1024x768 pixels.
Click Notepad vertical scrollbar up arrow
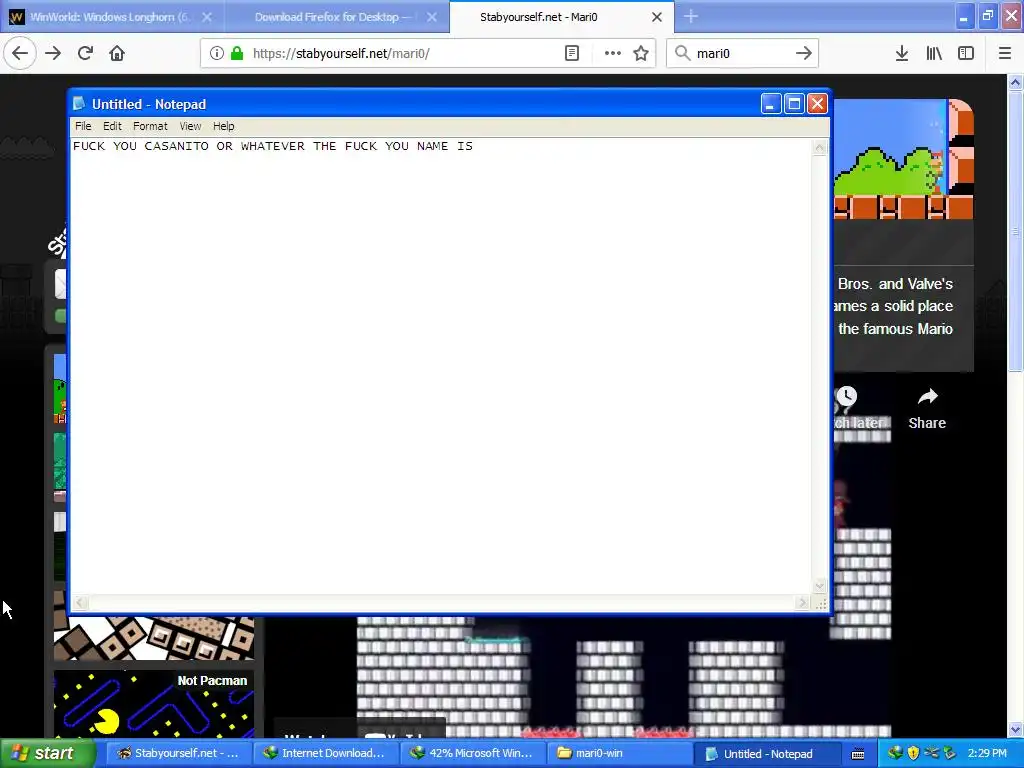point(820,148)
